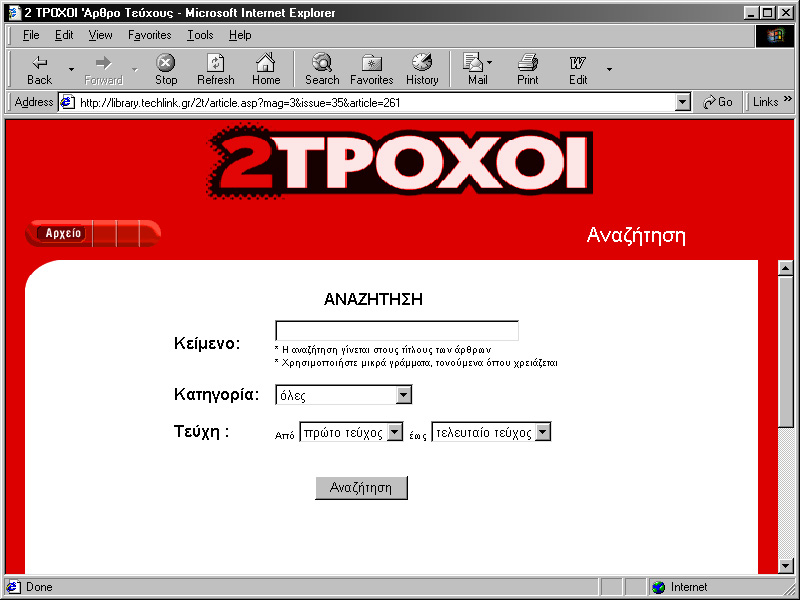Image resolution: width=800 pixels, height=600 pixels.
Task: Click the ΑΝΑΖΗΤΗΣΗ form heading
Action: [x=373, y=299]
